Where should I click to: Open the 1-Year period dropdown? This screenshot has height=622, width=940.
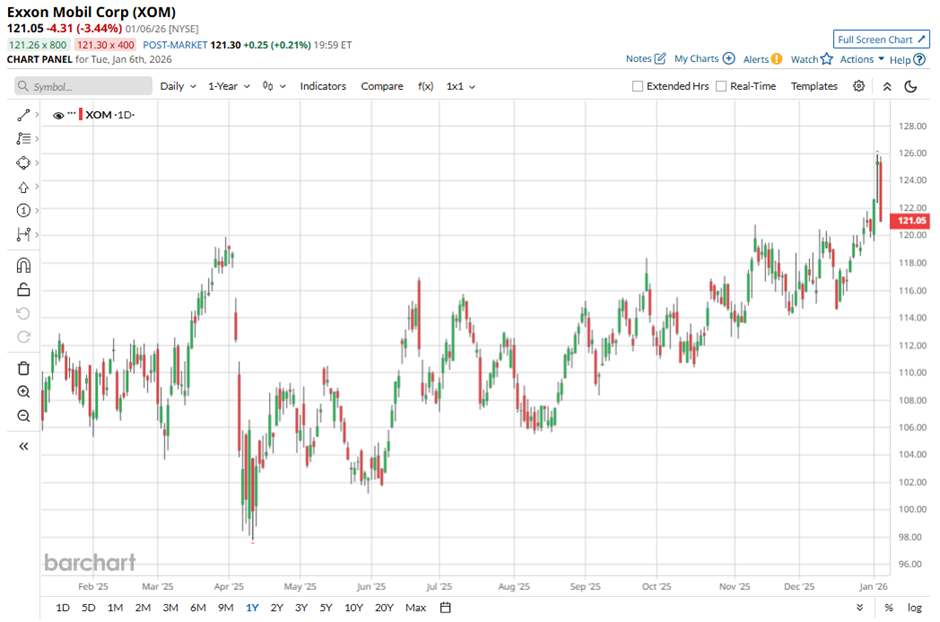click(229, 86)
